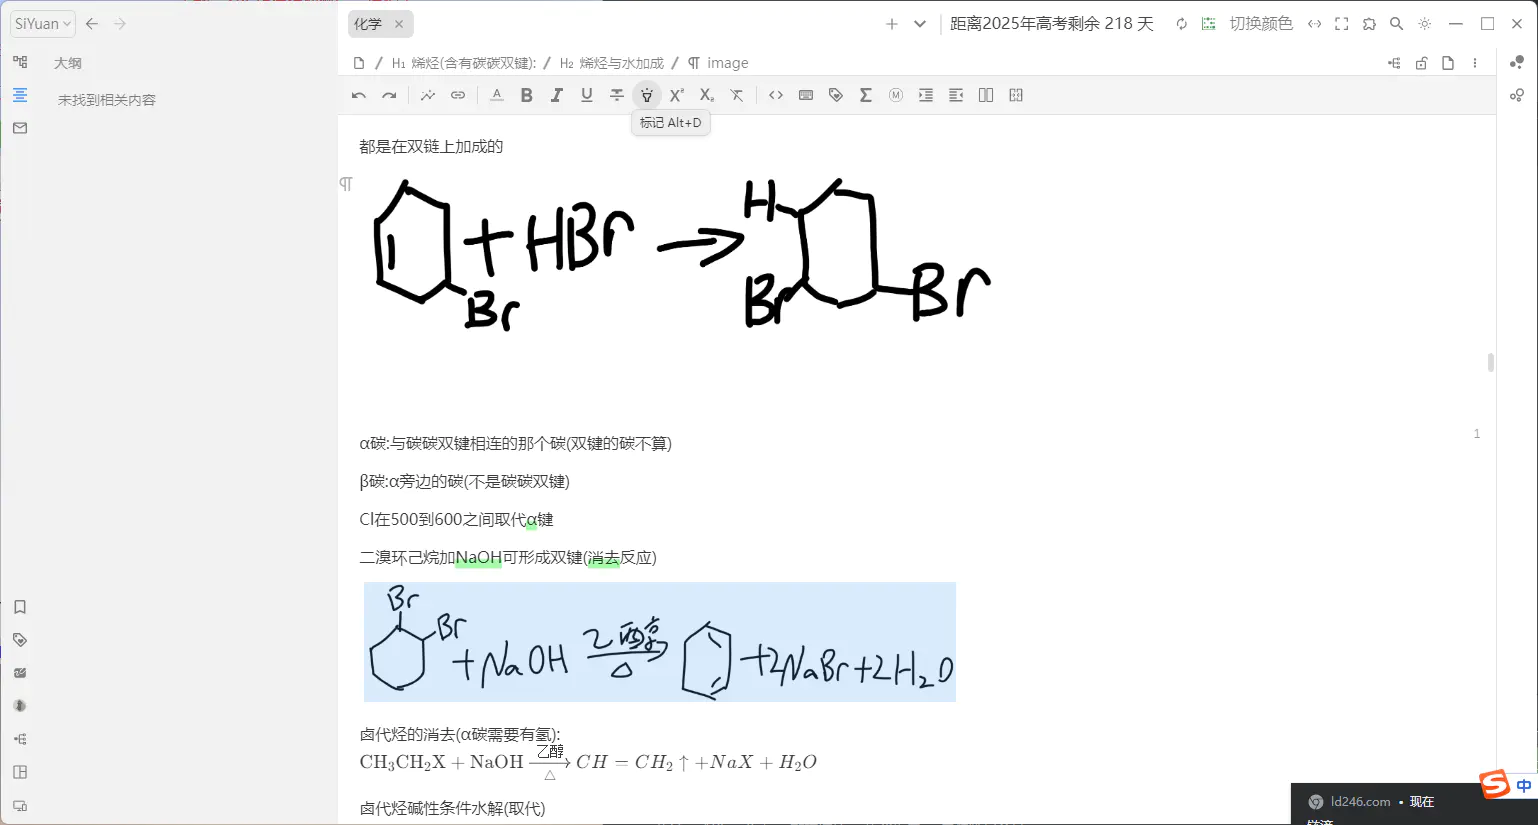Click the round globe-like icon in left dock

[x=20, y=706]
